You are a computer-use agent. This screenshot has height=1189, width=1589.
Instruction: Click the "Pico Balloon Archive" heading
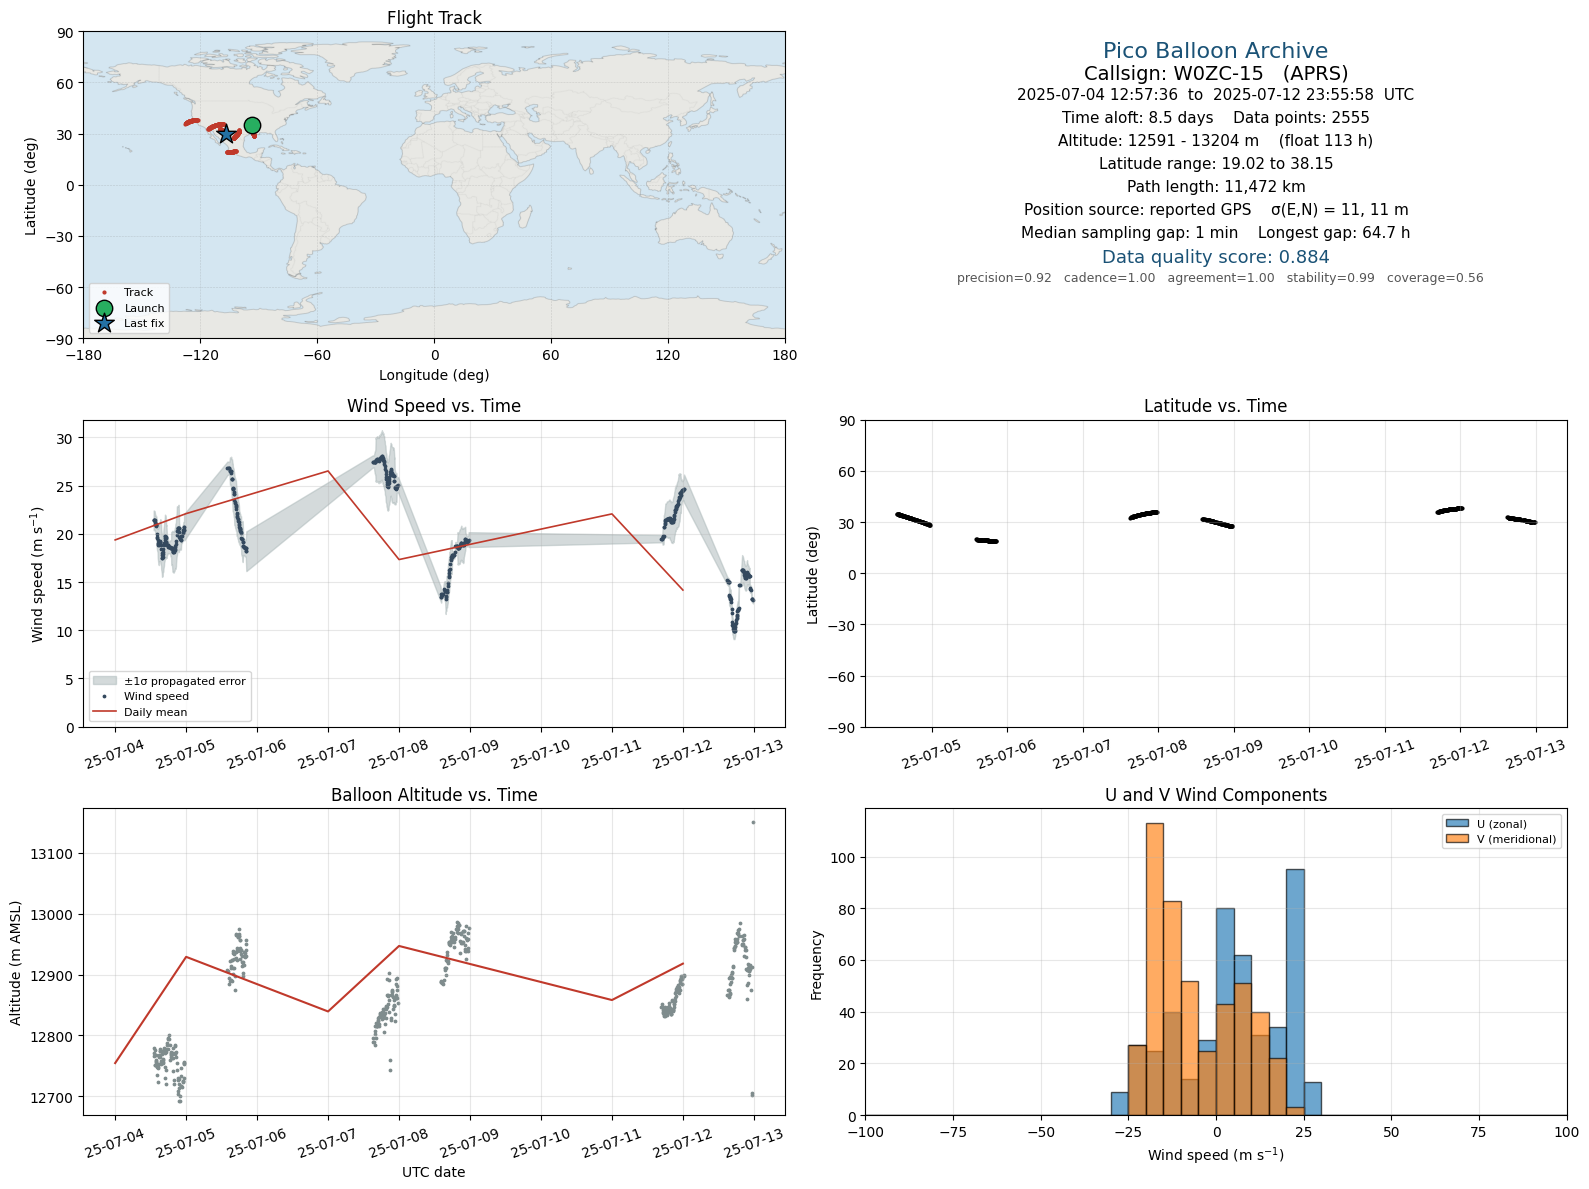(1215, 51)
